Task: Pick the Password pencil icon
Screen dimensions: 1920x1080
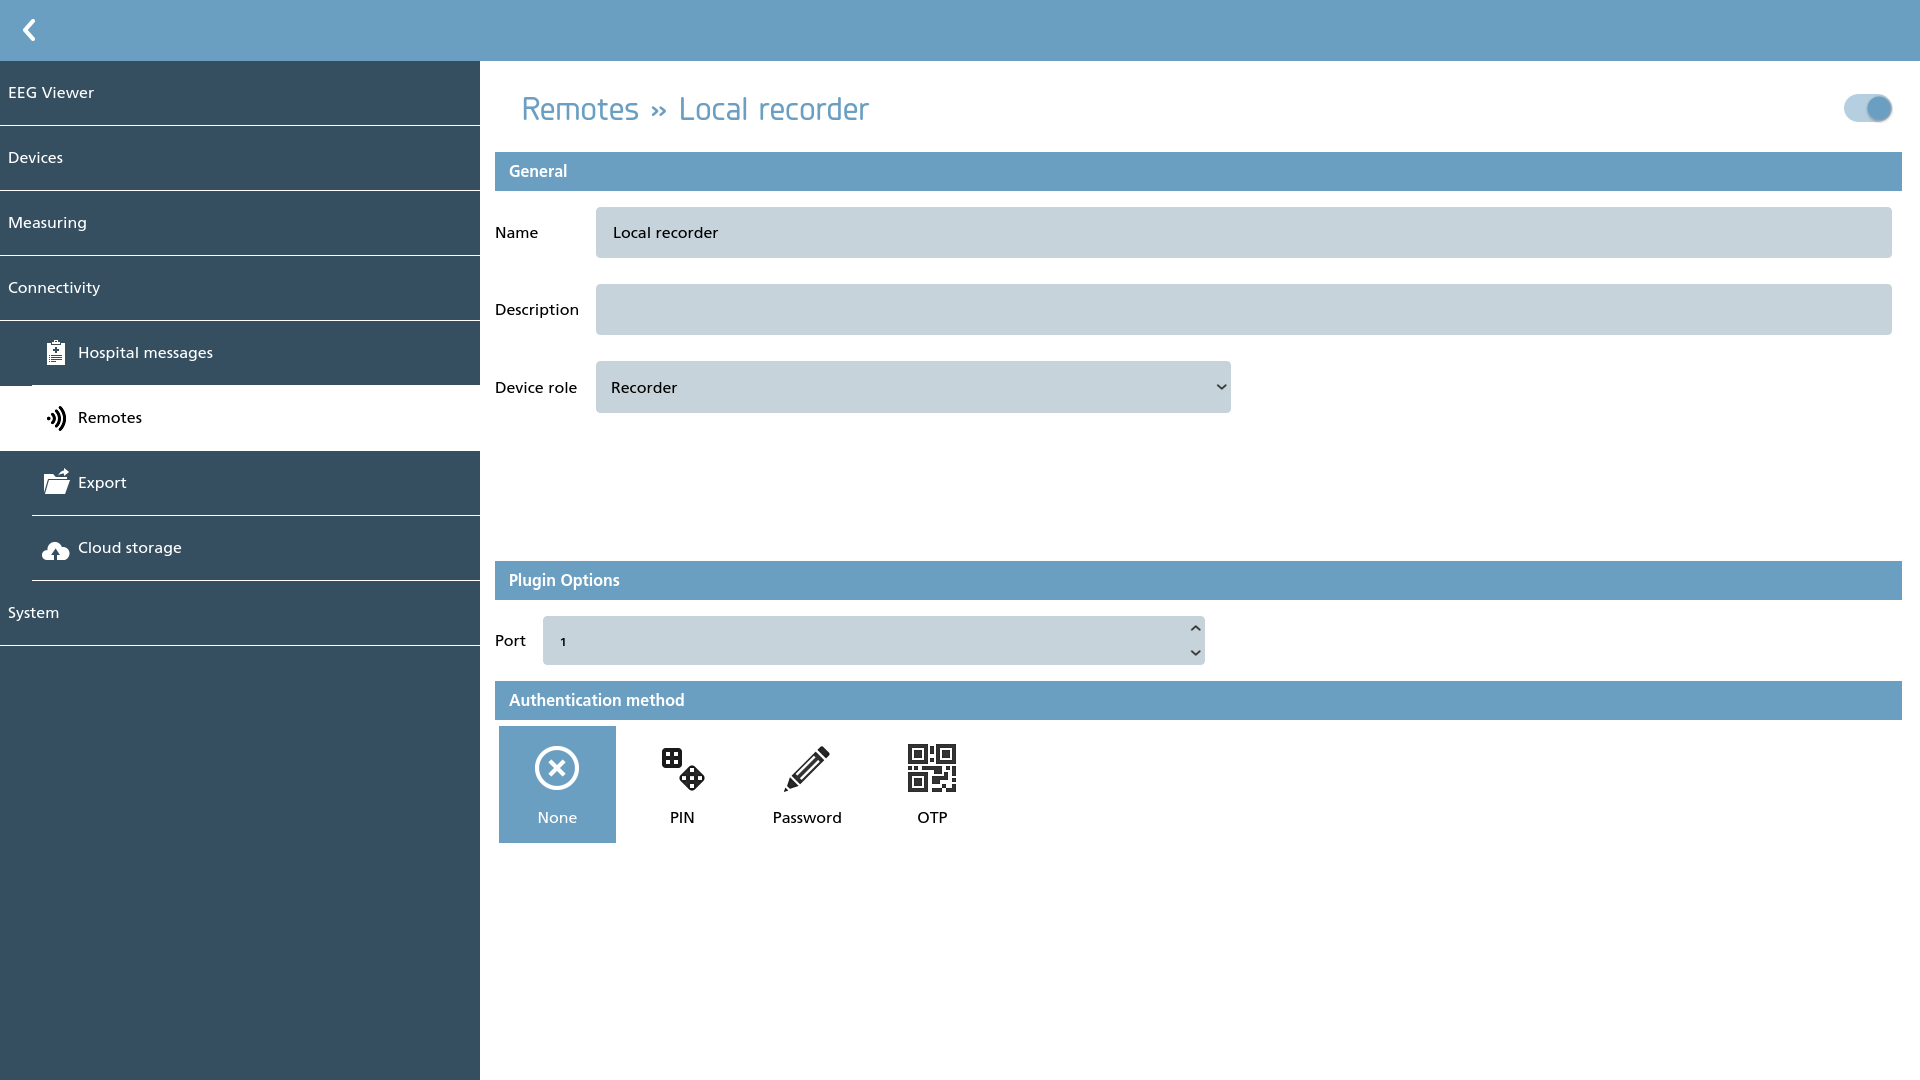Action: point(807,768)
